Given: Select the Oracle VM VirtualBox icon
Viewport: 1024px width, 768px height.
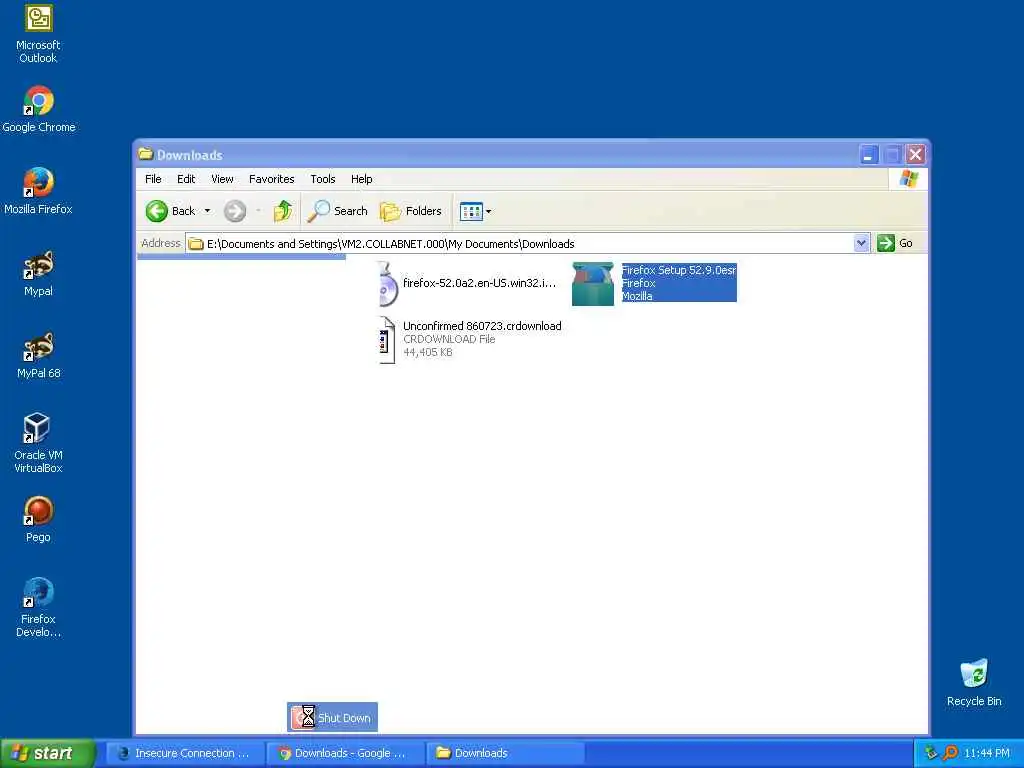Looking at the screenshot, I should 38,443.
